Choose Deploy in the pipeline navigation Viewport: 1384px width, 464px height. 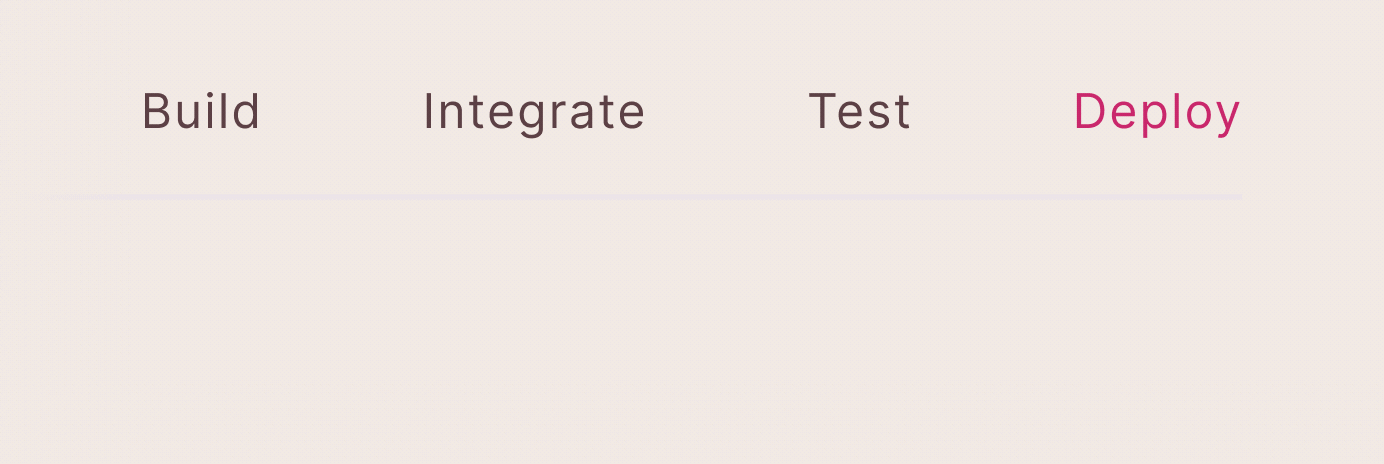[1156, 112]
